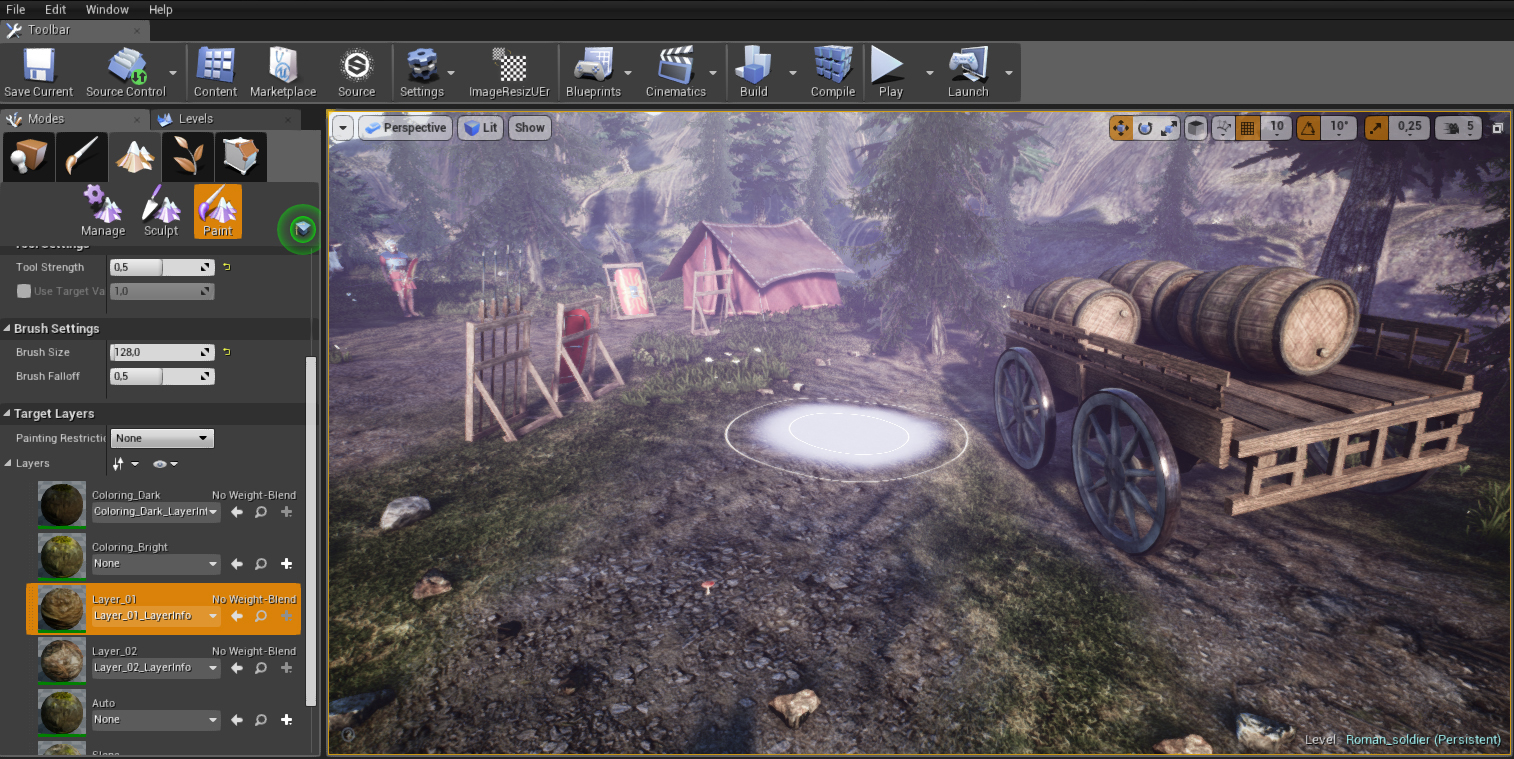Click the ImageResizUEr toolbar icon
The image size is (1514, 759).
pyautogui.click(x=510, y=72)
